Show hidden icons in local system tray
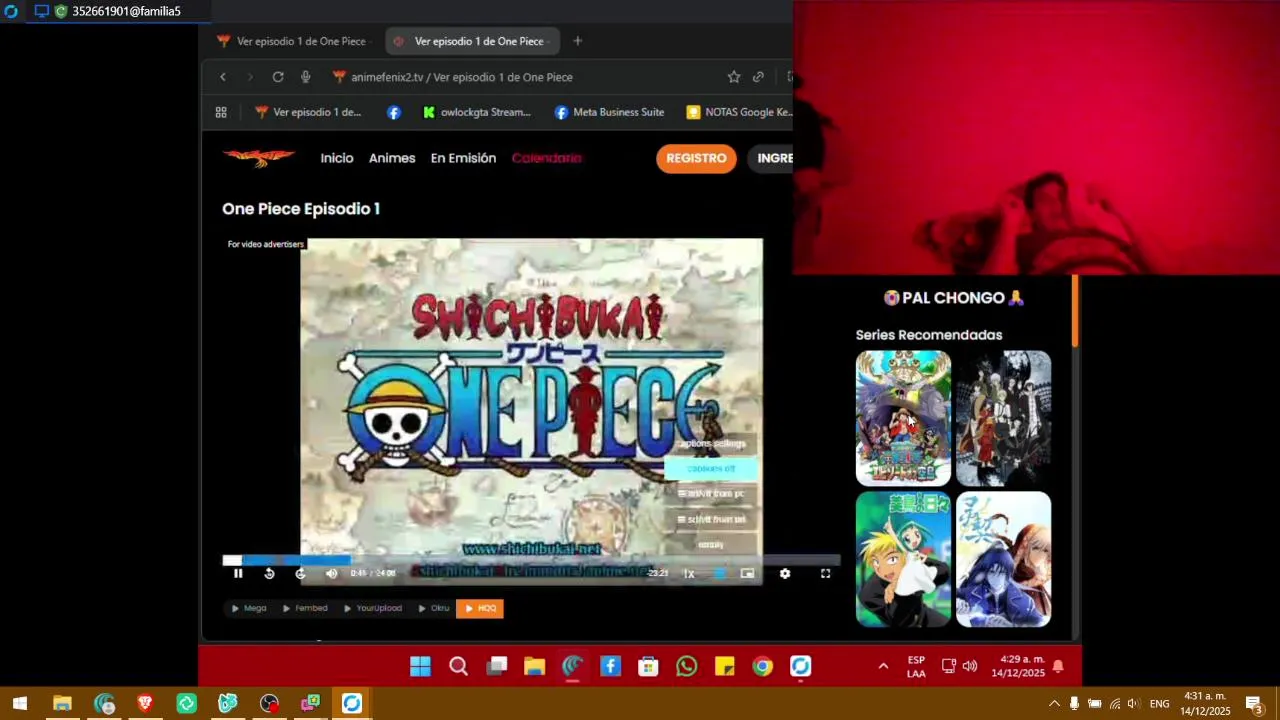Viewport: 1280px width, 720px height. tap(1054, 704)
